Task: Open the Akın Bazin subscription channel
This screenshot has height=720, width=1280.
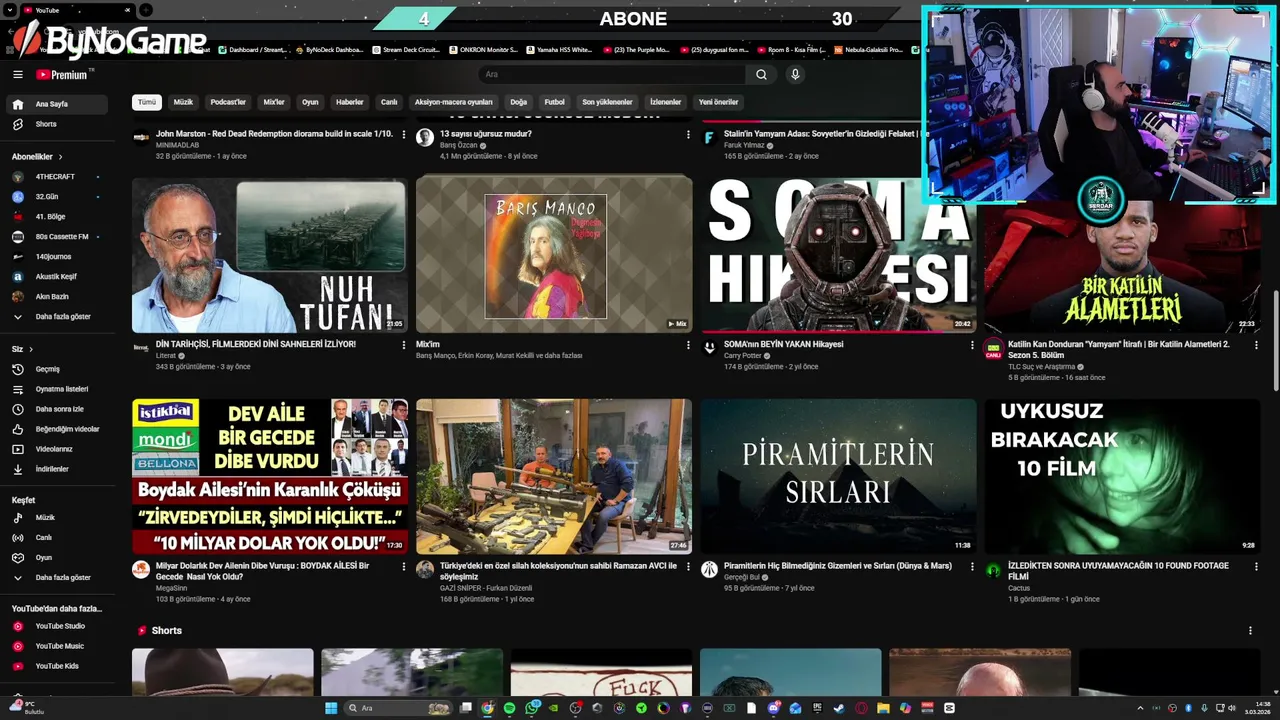Action: point(58,297)
